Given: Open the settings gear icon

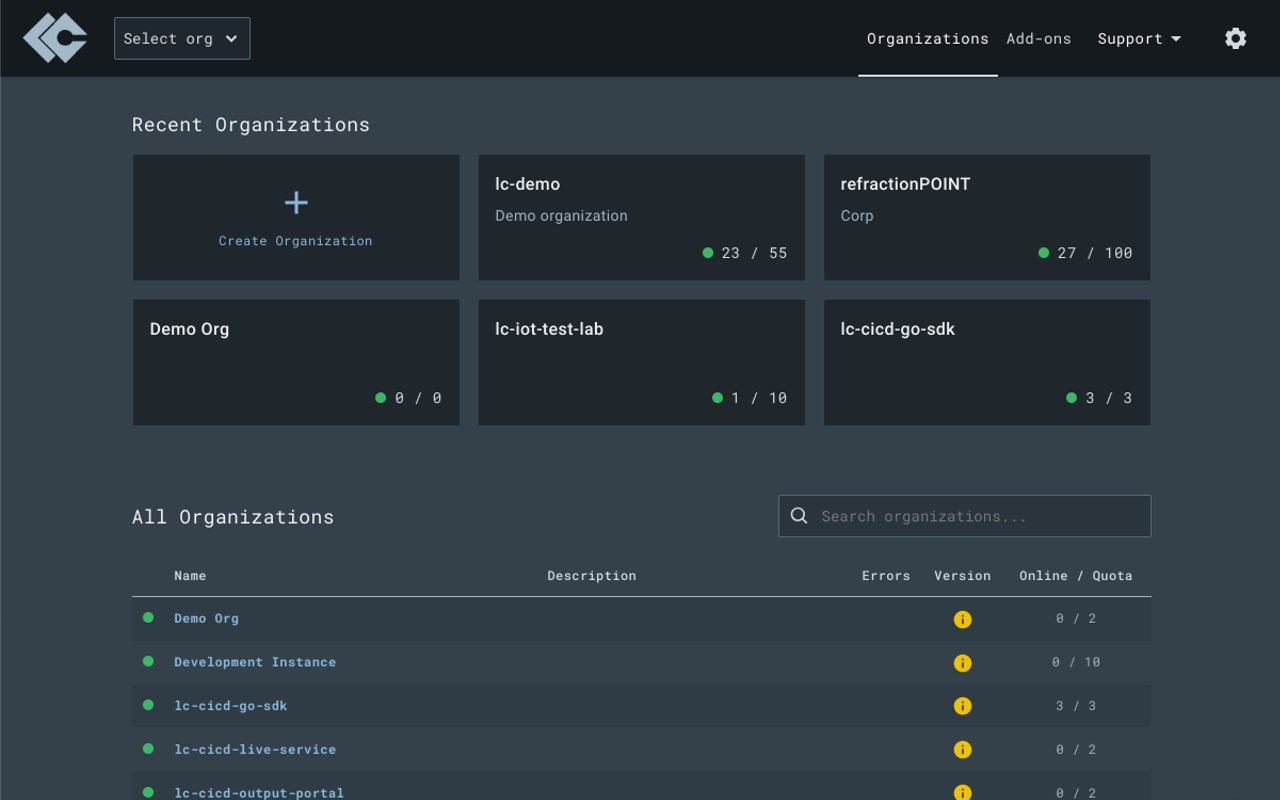Looking at the screenshot, I should (1236, 38).
